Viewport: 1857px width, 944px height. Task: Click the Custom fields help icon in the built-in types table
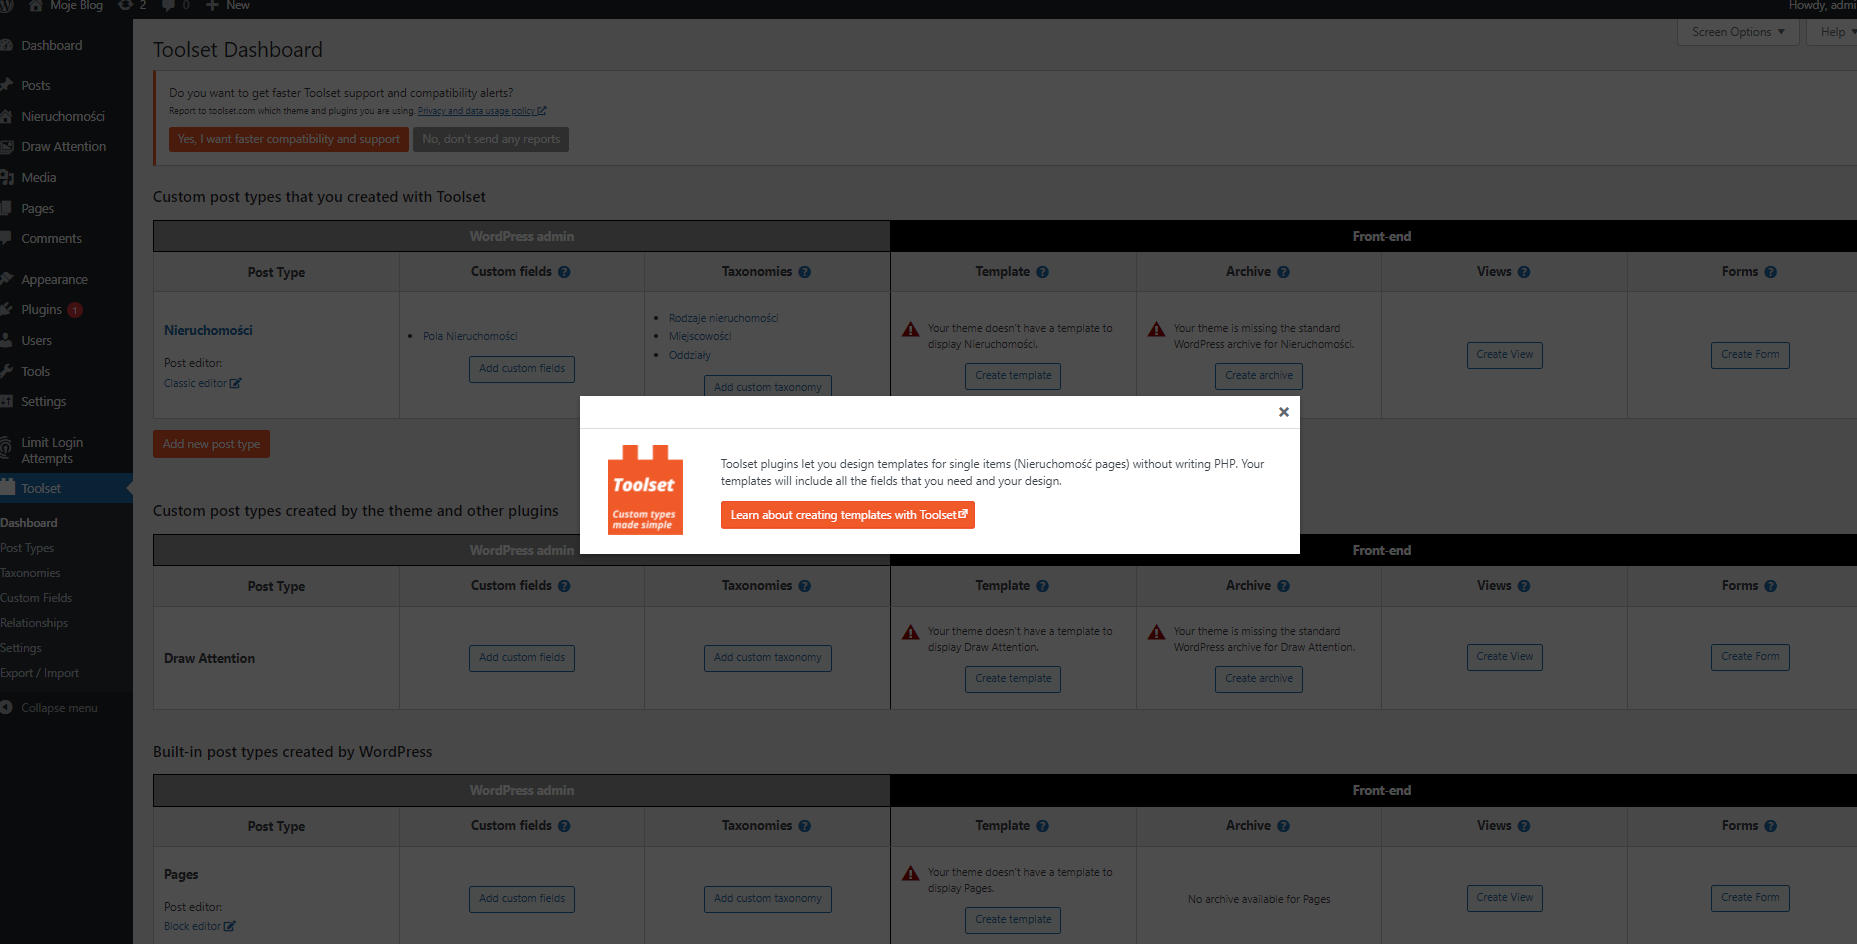point(564,826)
